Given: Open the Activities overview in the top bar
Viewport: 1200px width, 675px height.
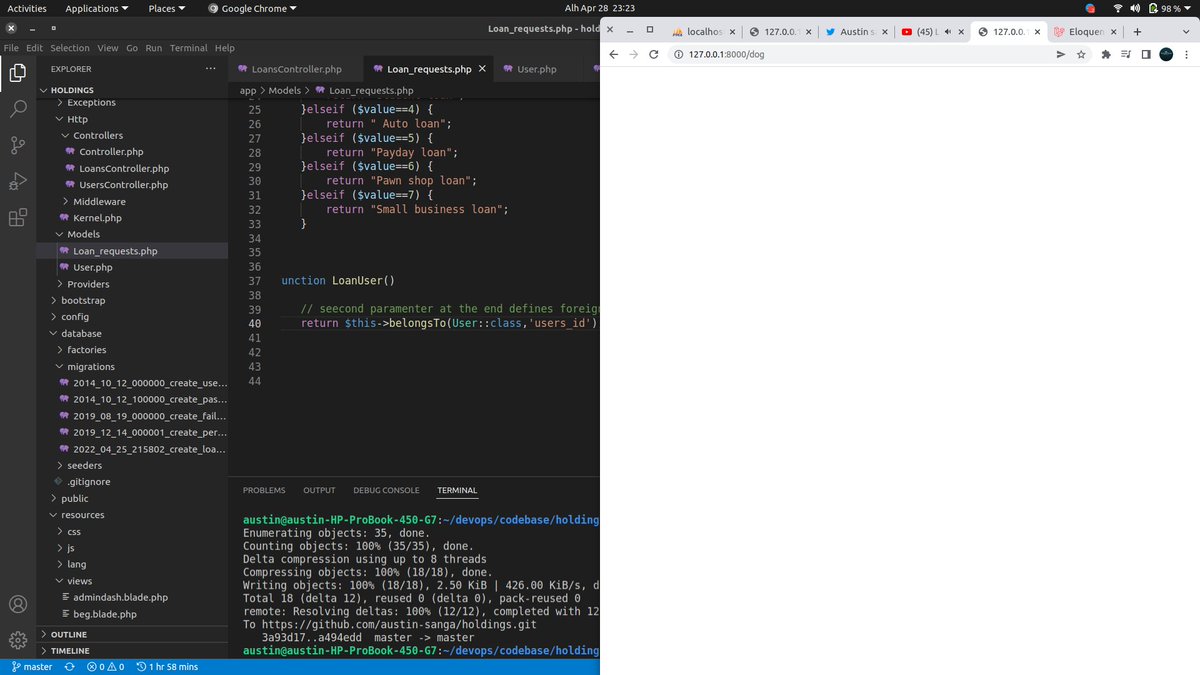Looking at the screenshot, I should 27,8.
